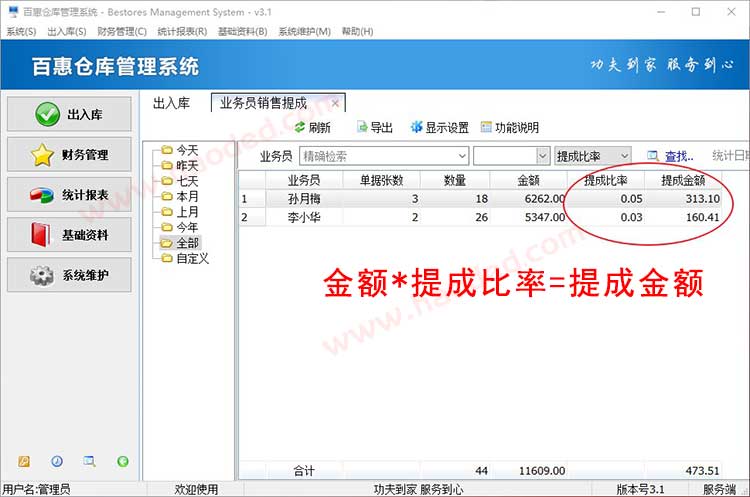Click the 基础资料 sidebar button label
750x497 pixels.
[85, 235]
